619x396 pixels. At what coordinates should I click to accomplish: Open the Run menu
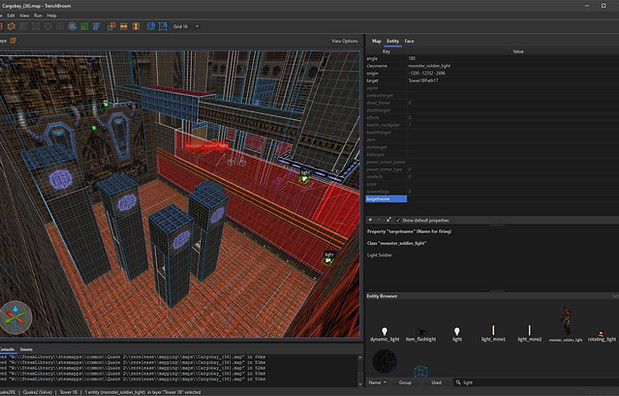(38, 15)
